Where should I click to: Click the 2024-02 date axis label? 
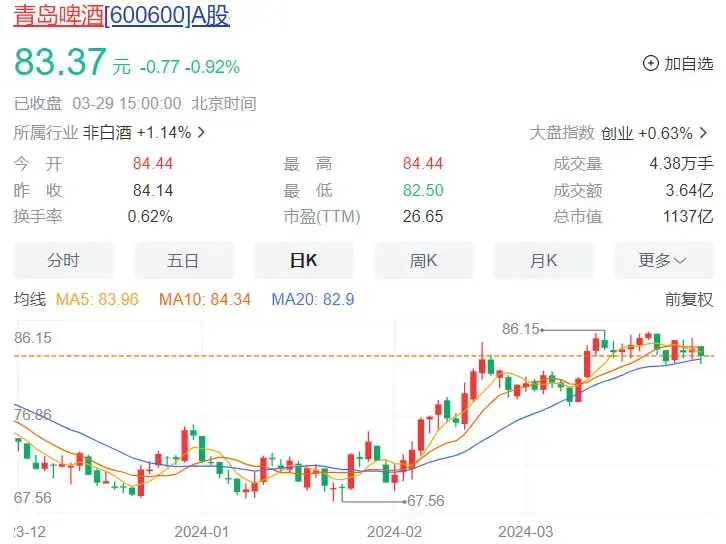394,531
